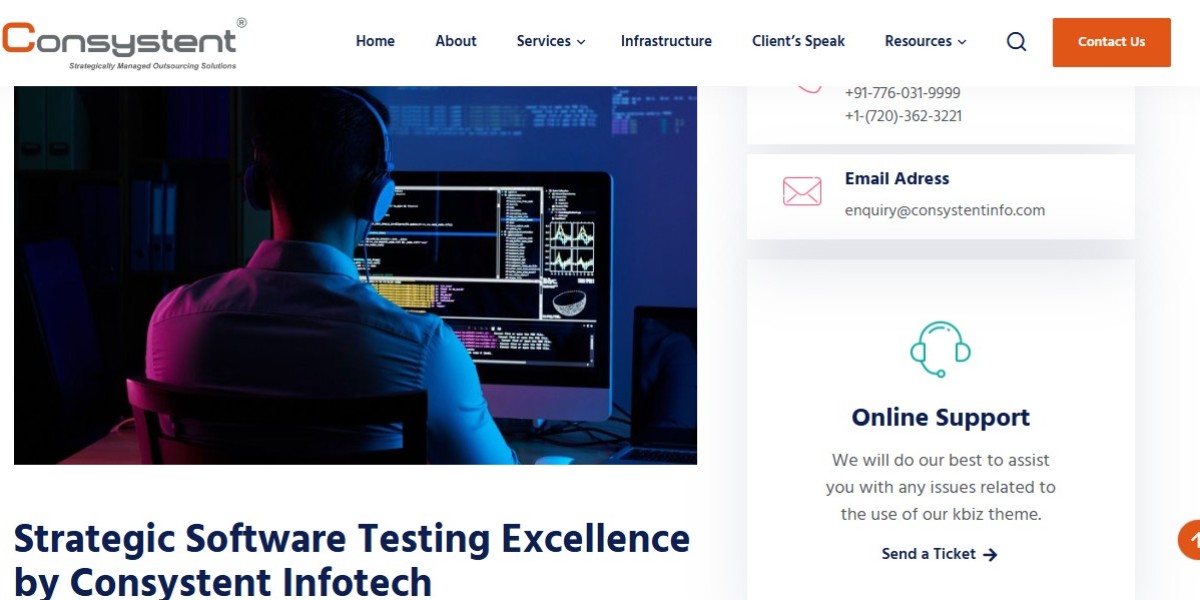
Task: Click the tagline "Strategically Managed Outsourcing Solutions"
Action: [153, 66]
